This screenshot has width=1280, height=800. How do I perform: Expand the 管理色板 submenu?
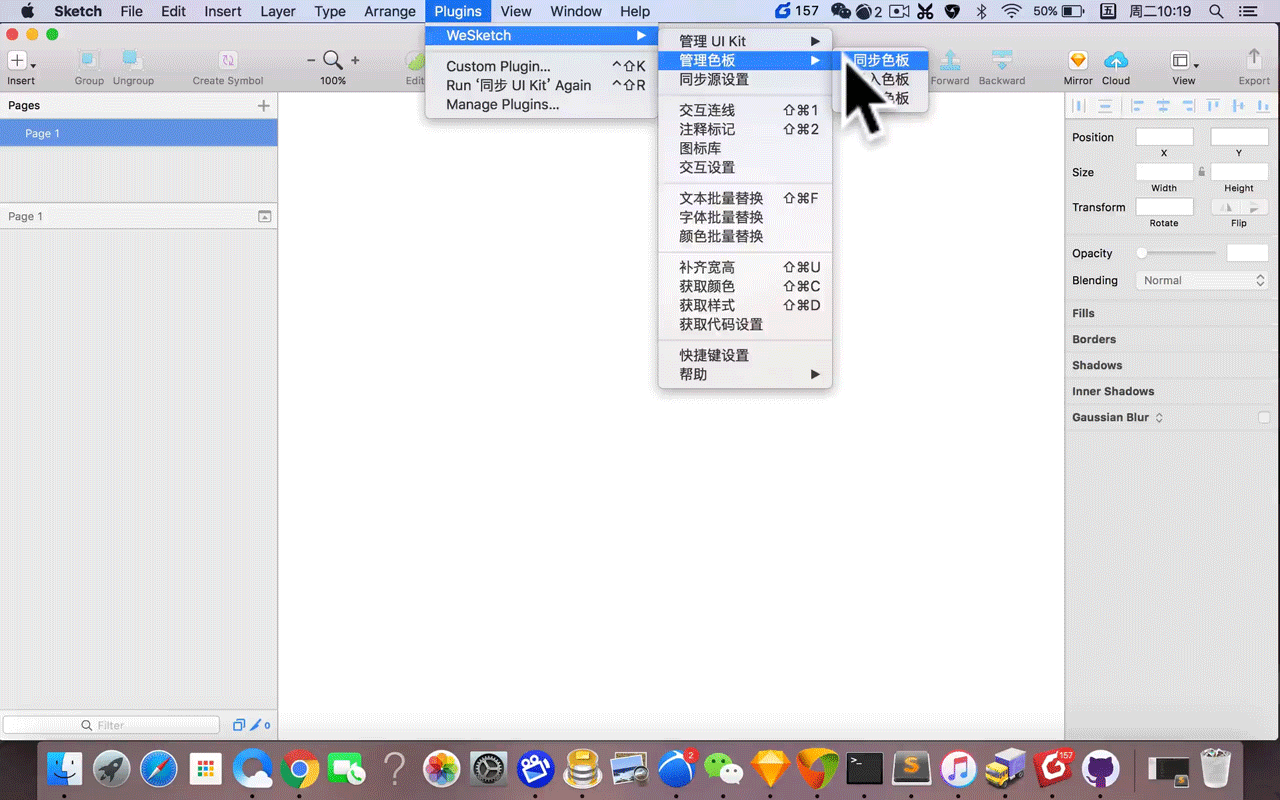coord(745,60)
